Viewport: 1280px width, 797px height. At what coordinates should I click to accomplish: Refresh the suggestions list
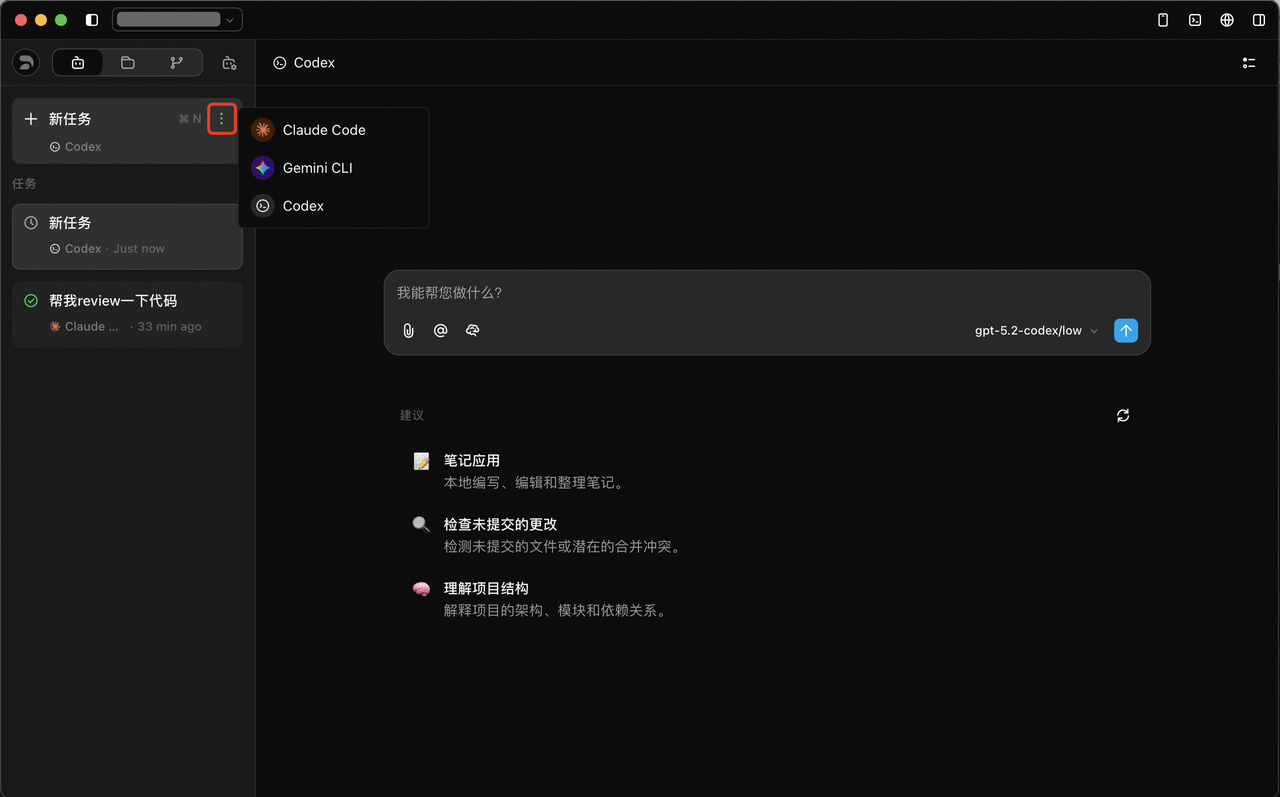point(1123,416)
